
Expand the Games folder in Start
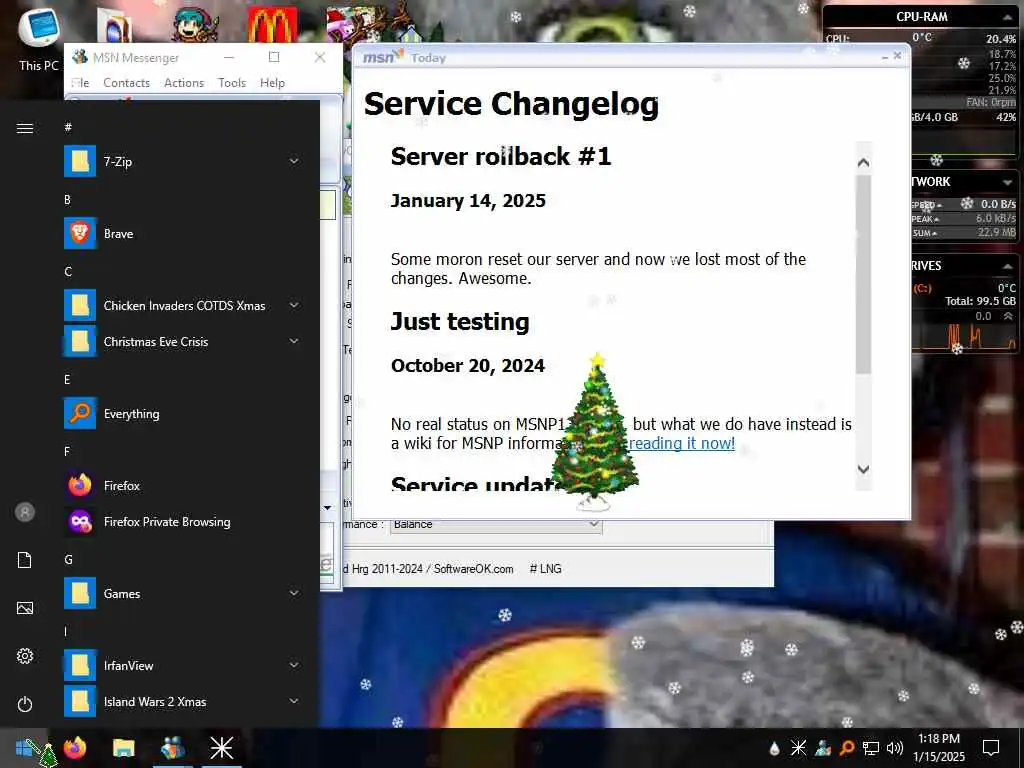tap(294, 593)
